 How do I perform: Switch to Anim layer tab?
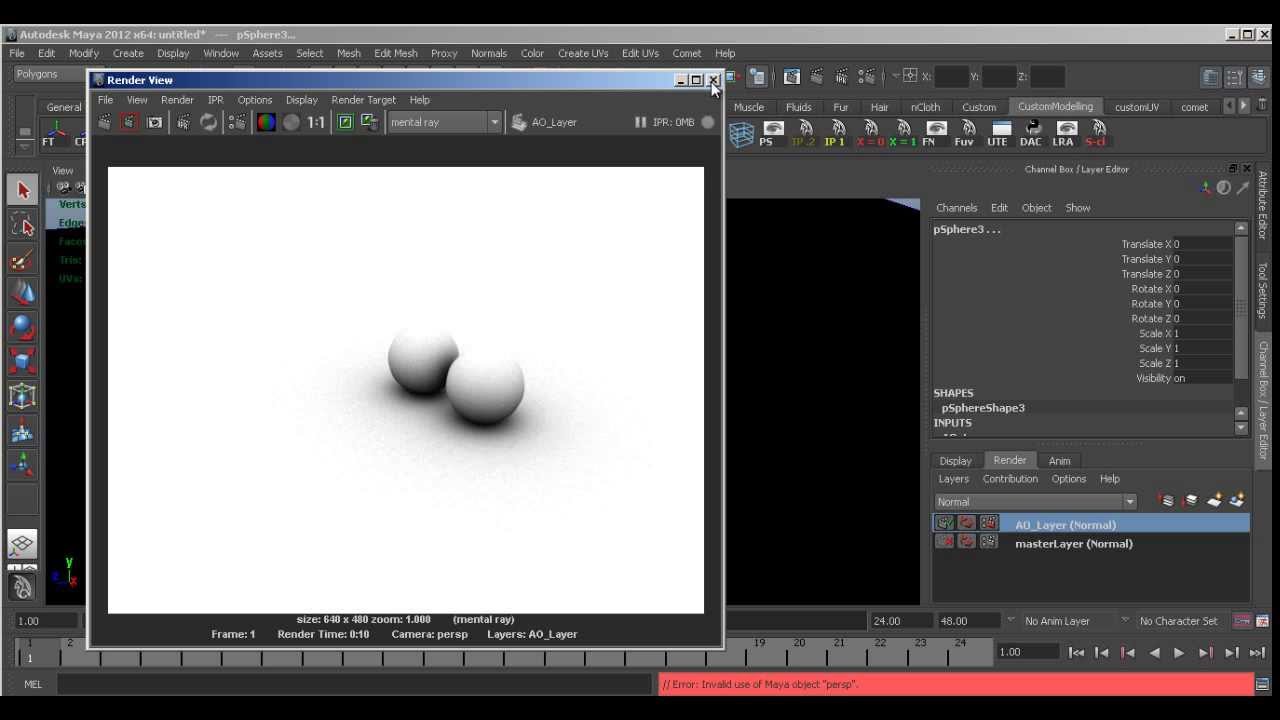1059,461
